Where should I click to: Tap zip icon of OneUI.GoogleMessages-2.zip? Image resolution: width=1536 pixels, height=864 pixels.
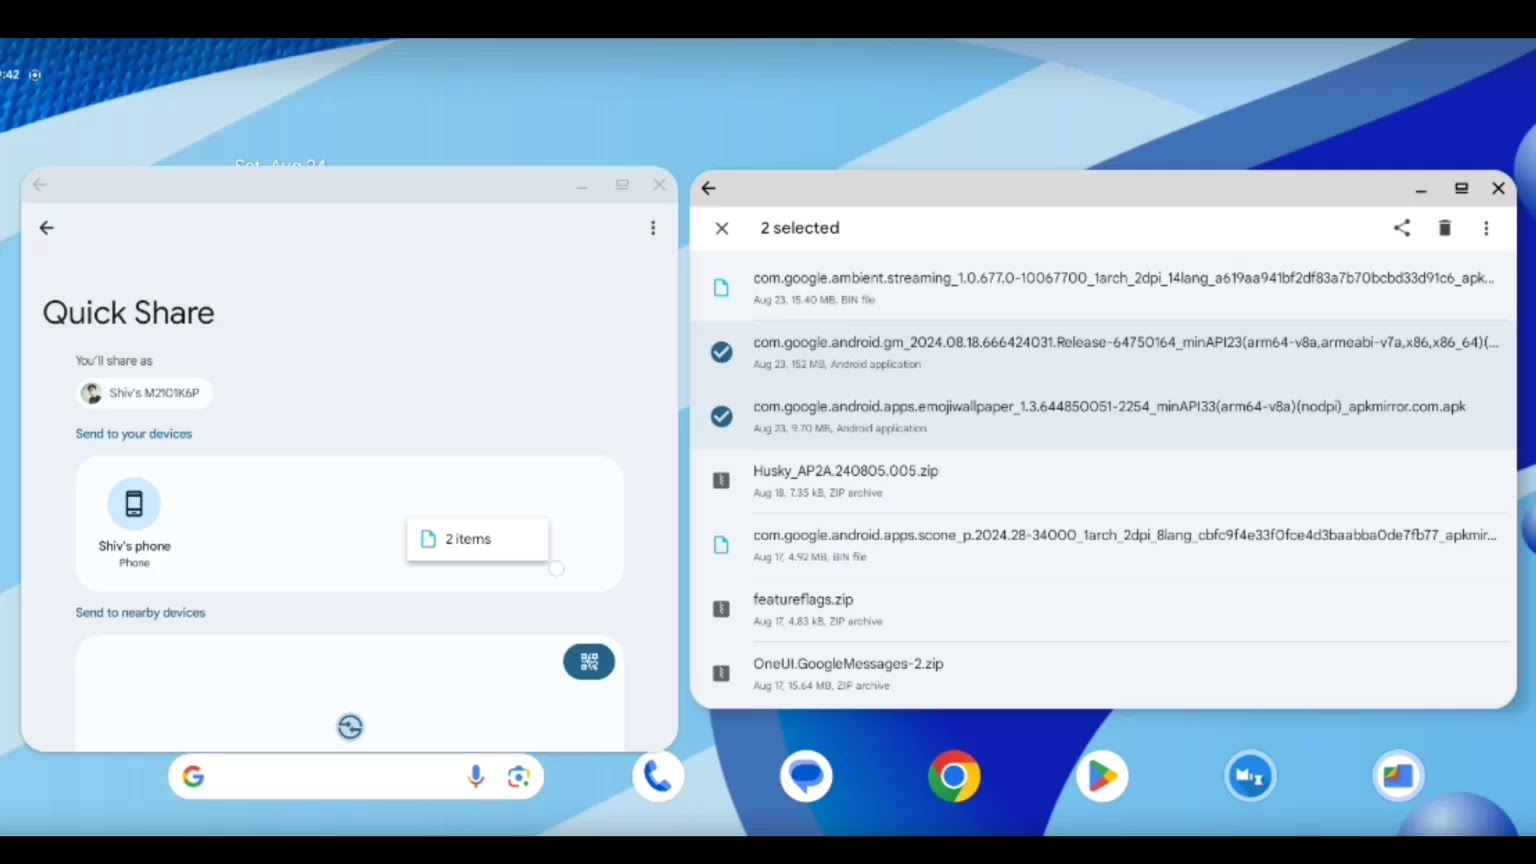point(721,674)
